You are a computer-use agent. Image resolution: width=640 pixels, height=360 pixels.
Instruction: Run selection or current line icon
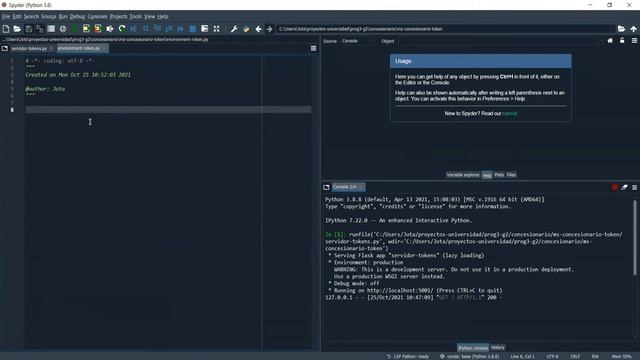[x=110, y=29]
